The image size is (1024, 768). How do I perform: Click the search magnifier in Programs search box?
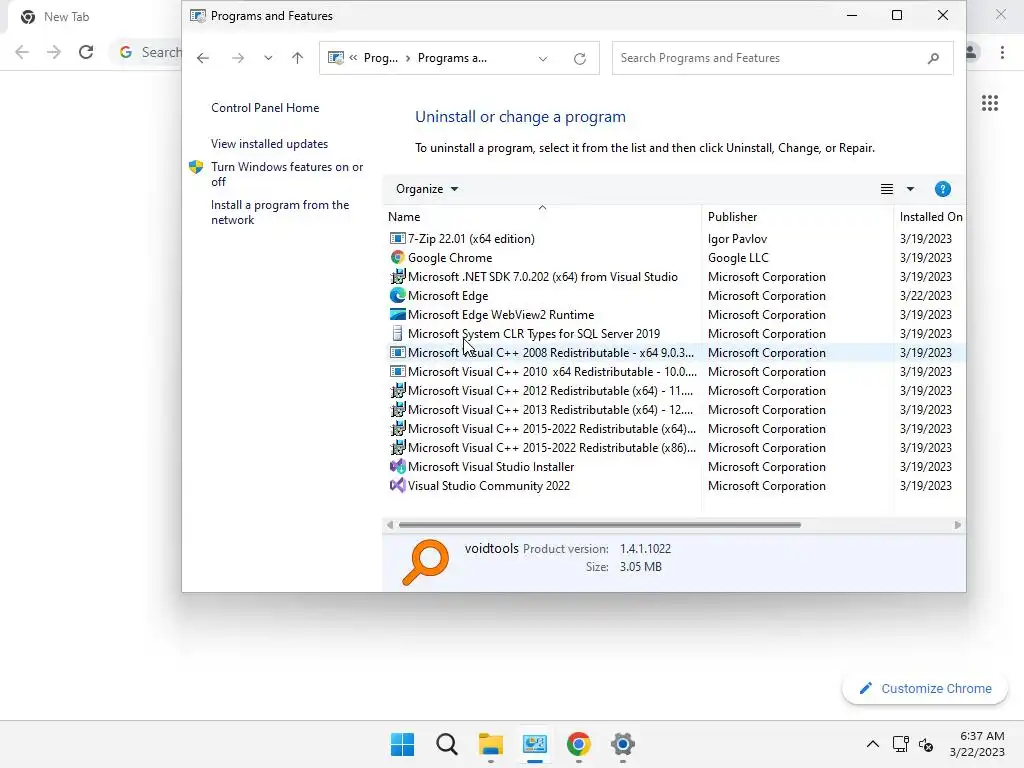tap(933, 58)
